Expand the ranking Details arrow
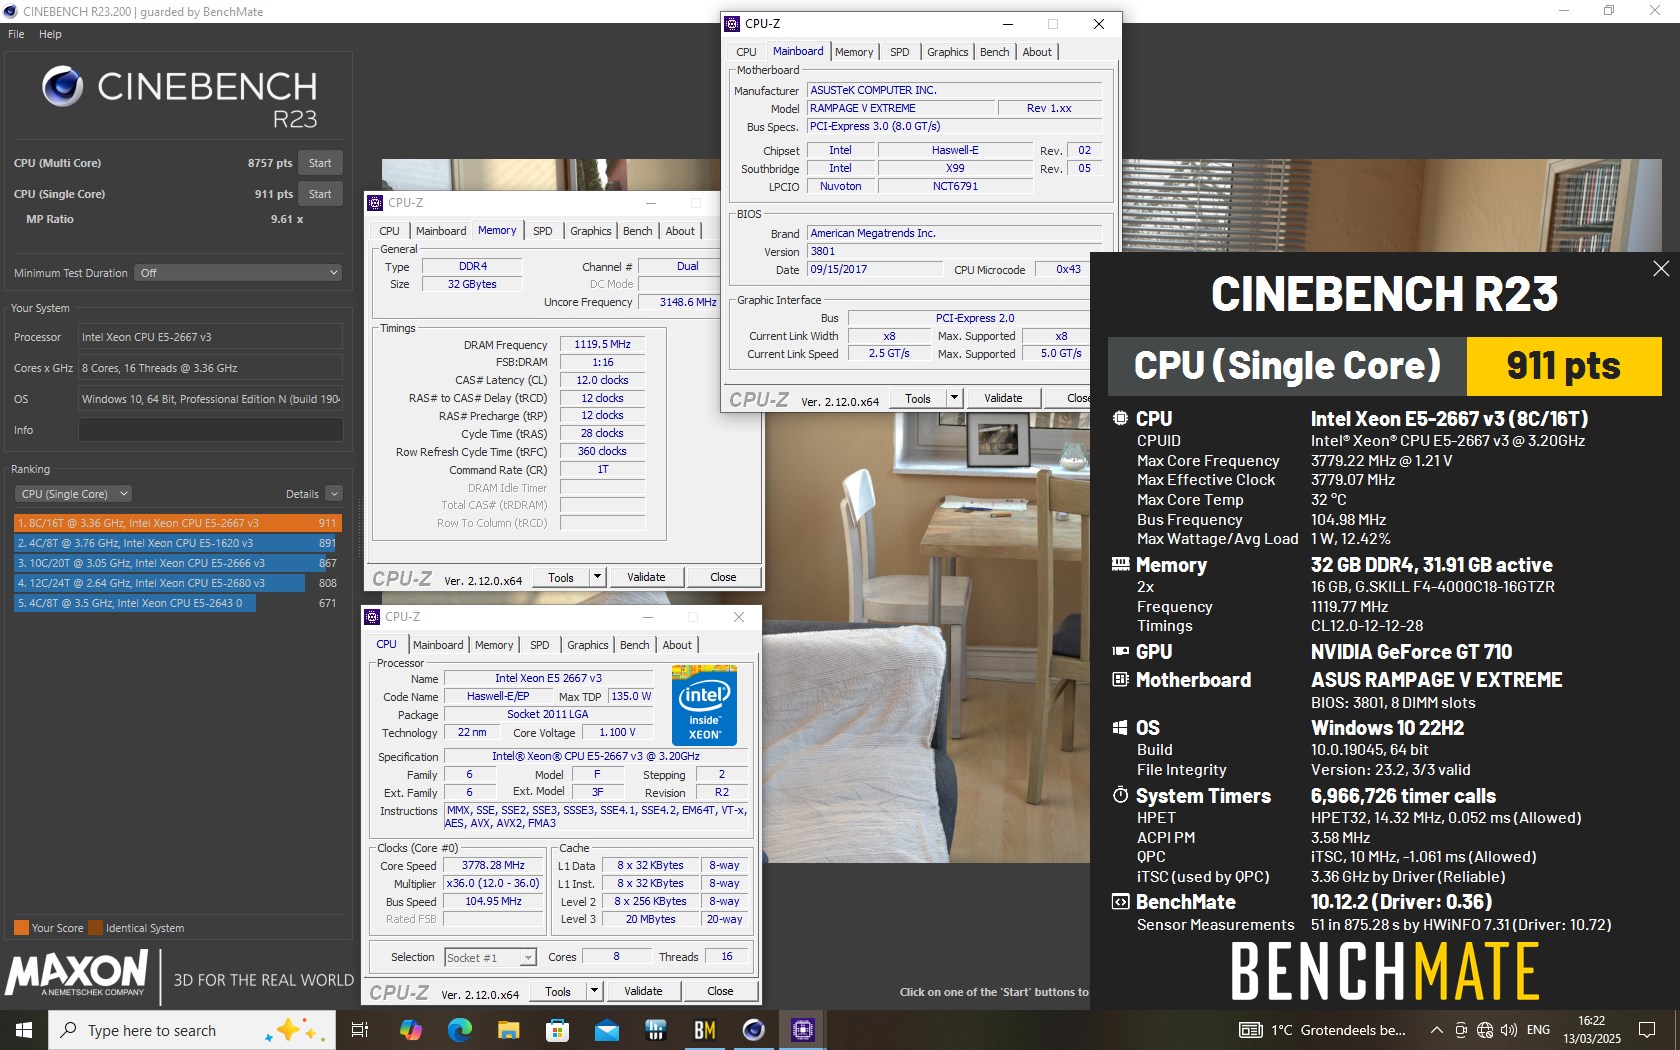 [334, 494]
